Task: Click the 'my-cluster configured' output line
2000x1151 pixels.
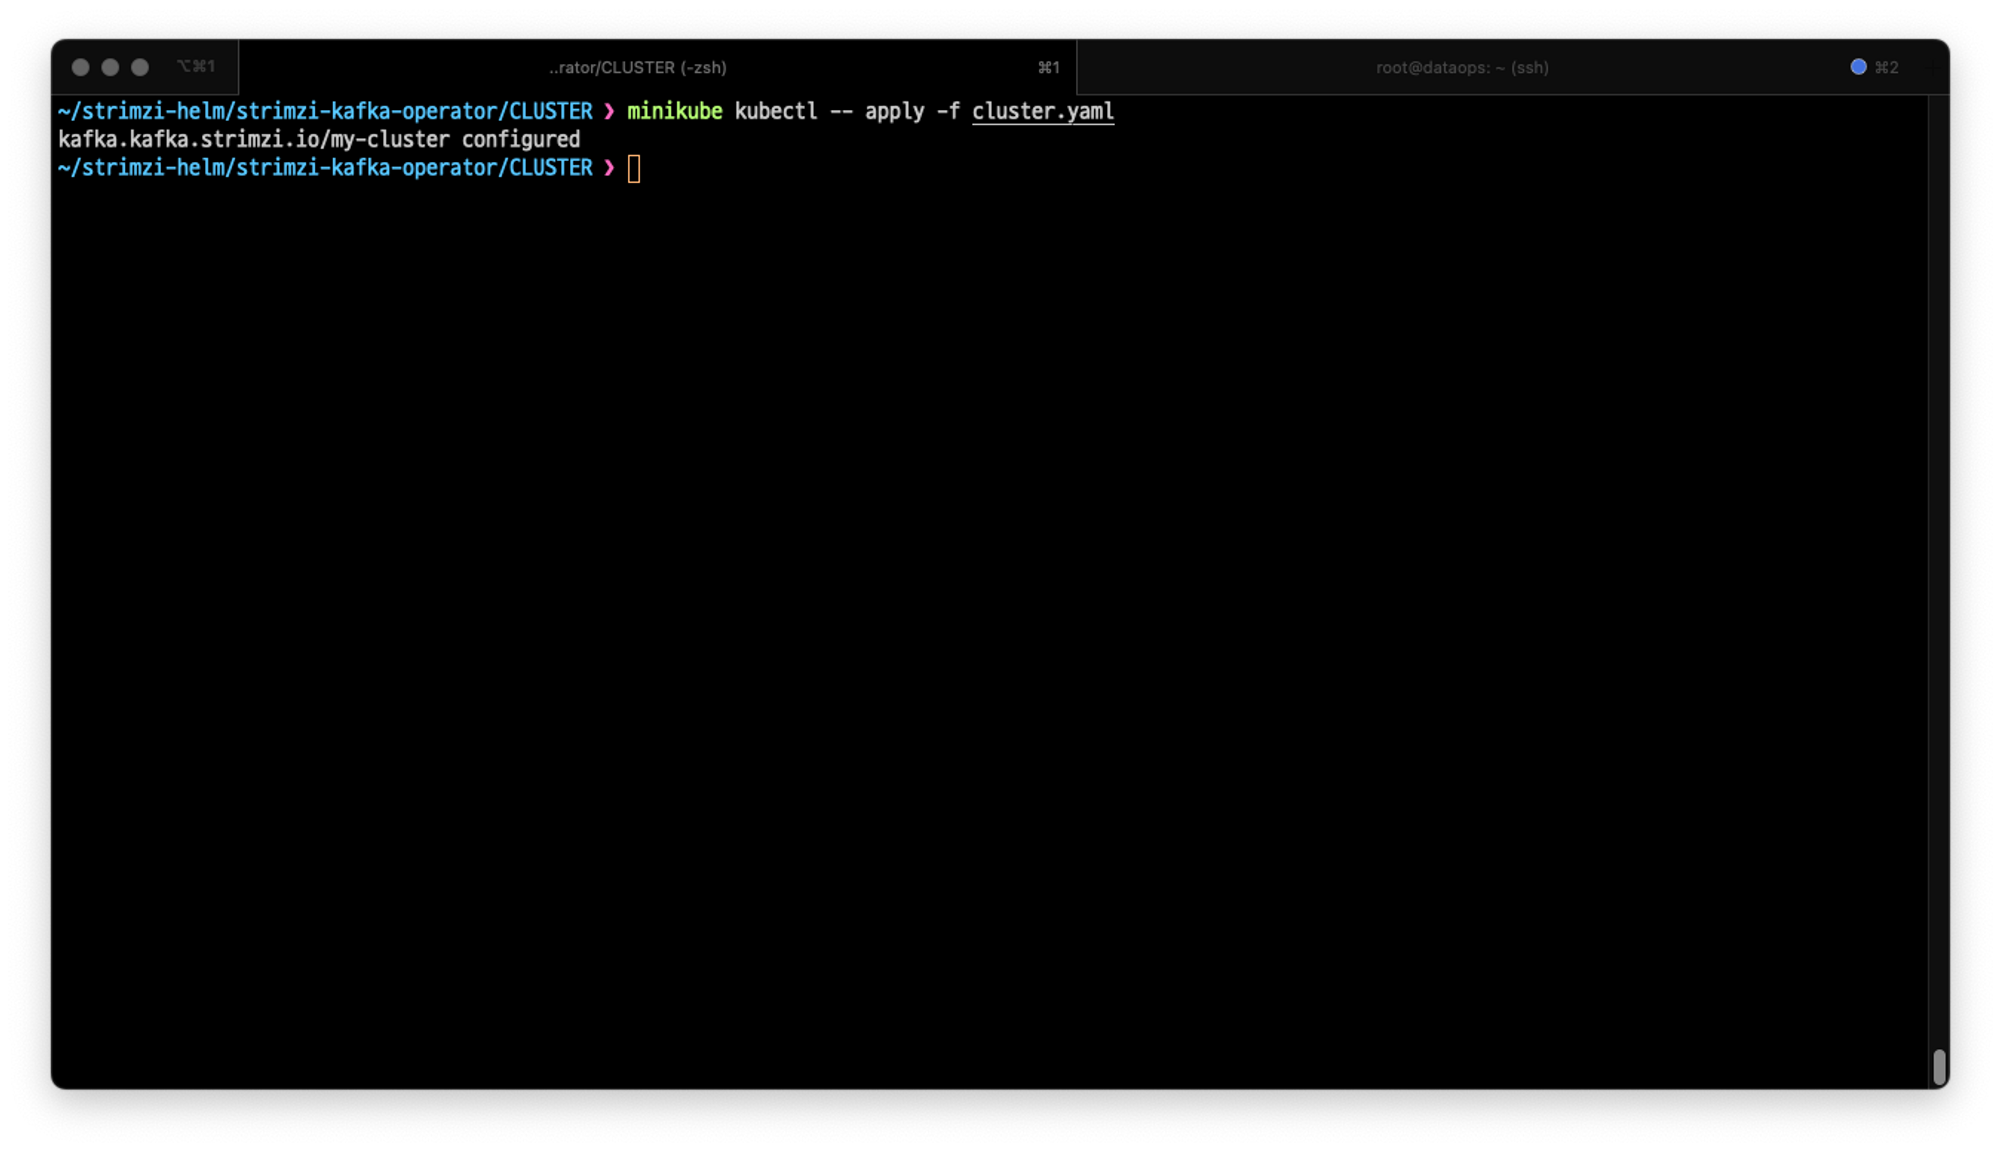Action: pyautogui.click(x=319, y=140)
